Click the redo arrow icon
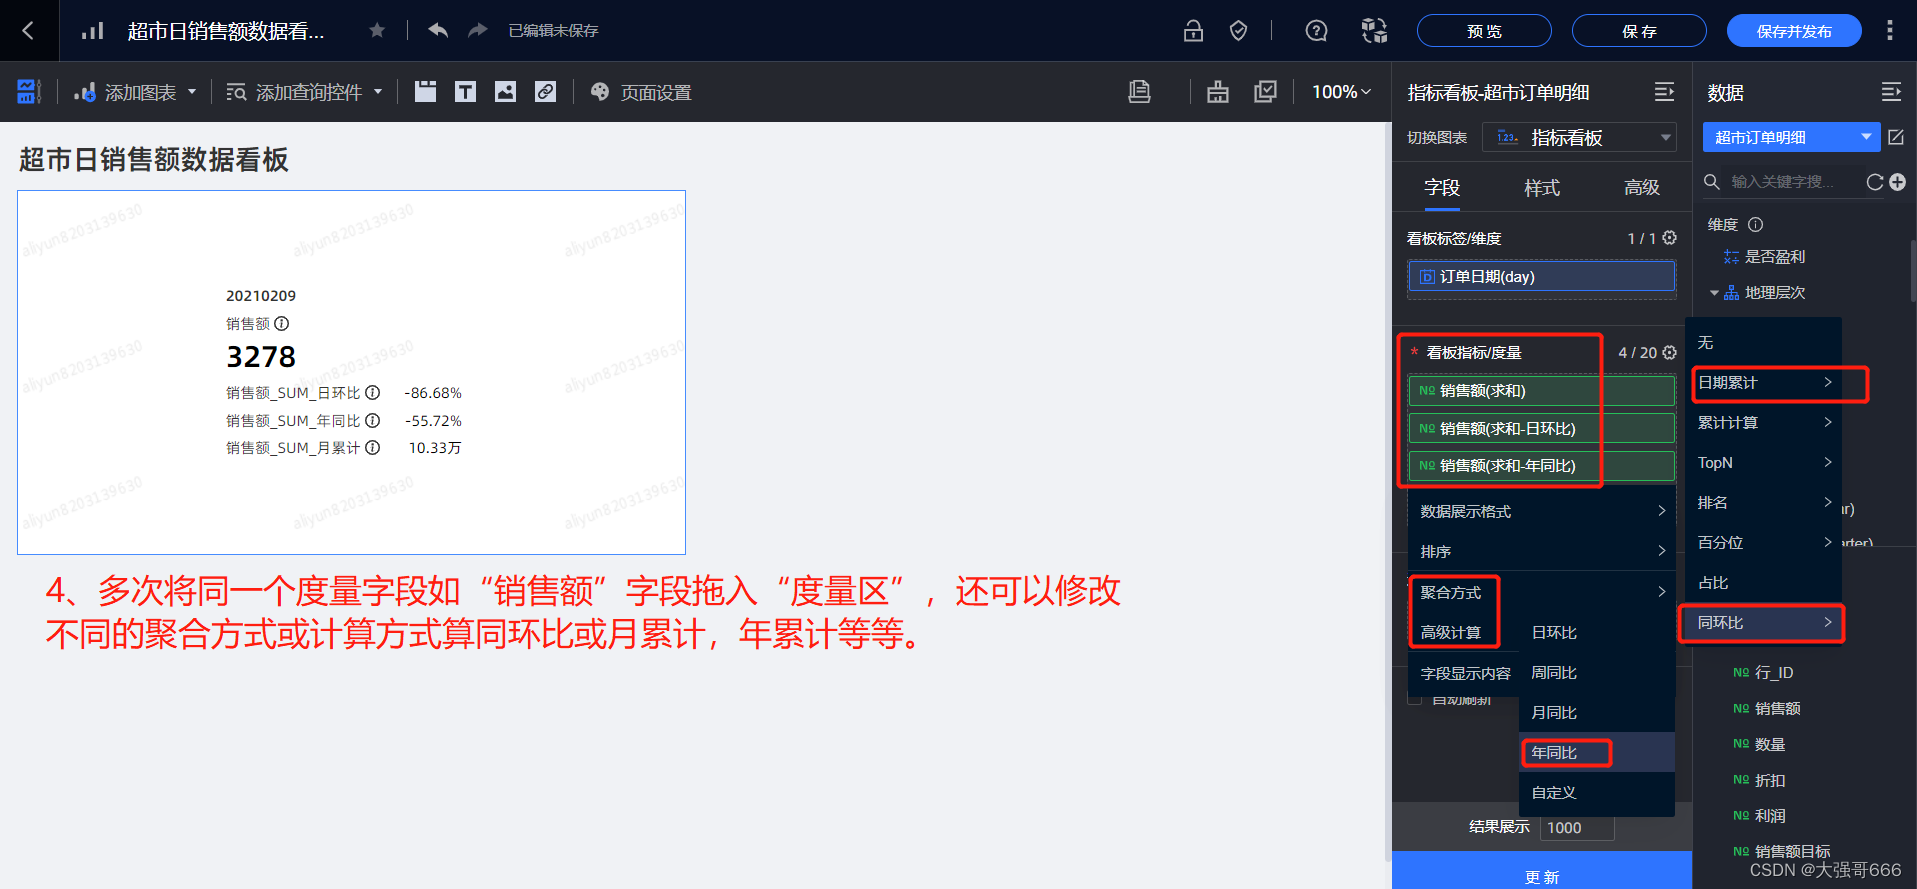This screenshot has height=889, width=1917. [478, 30]
